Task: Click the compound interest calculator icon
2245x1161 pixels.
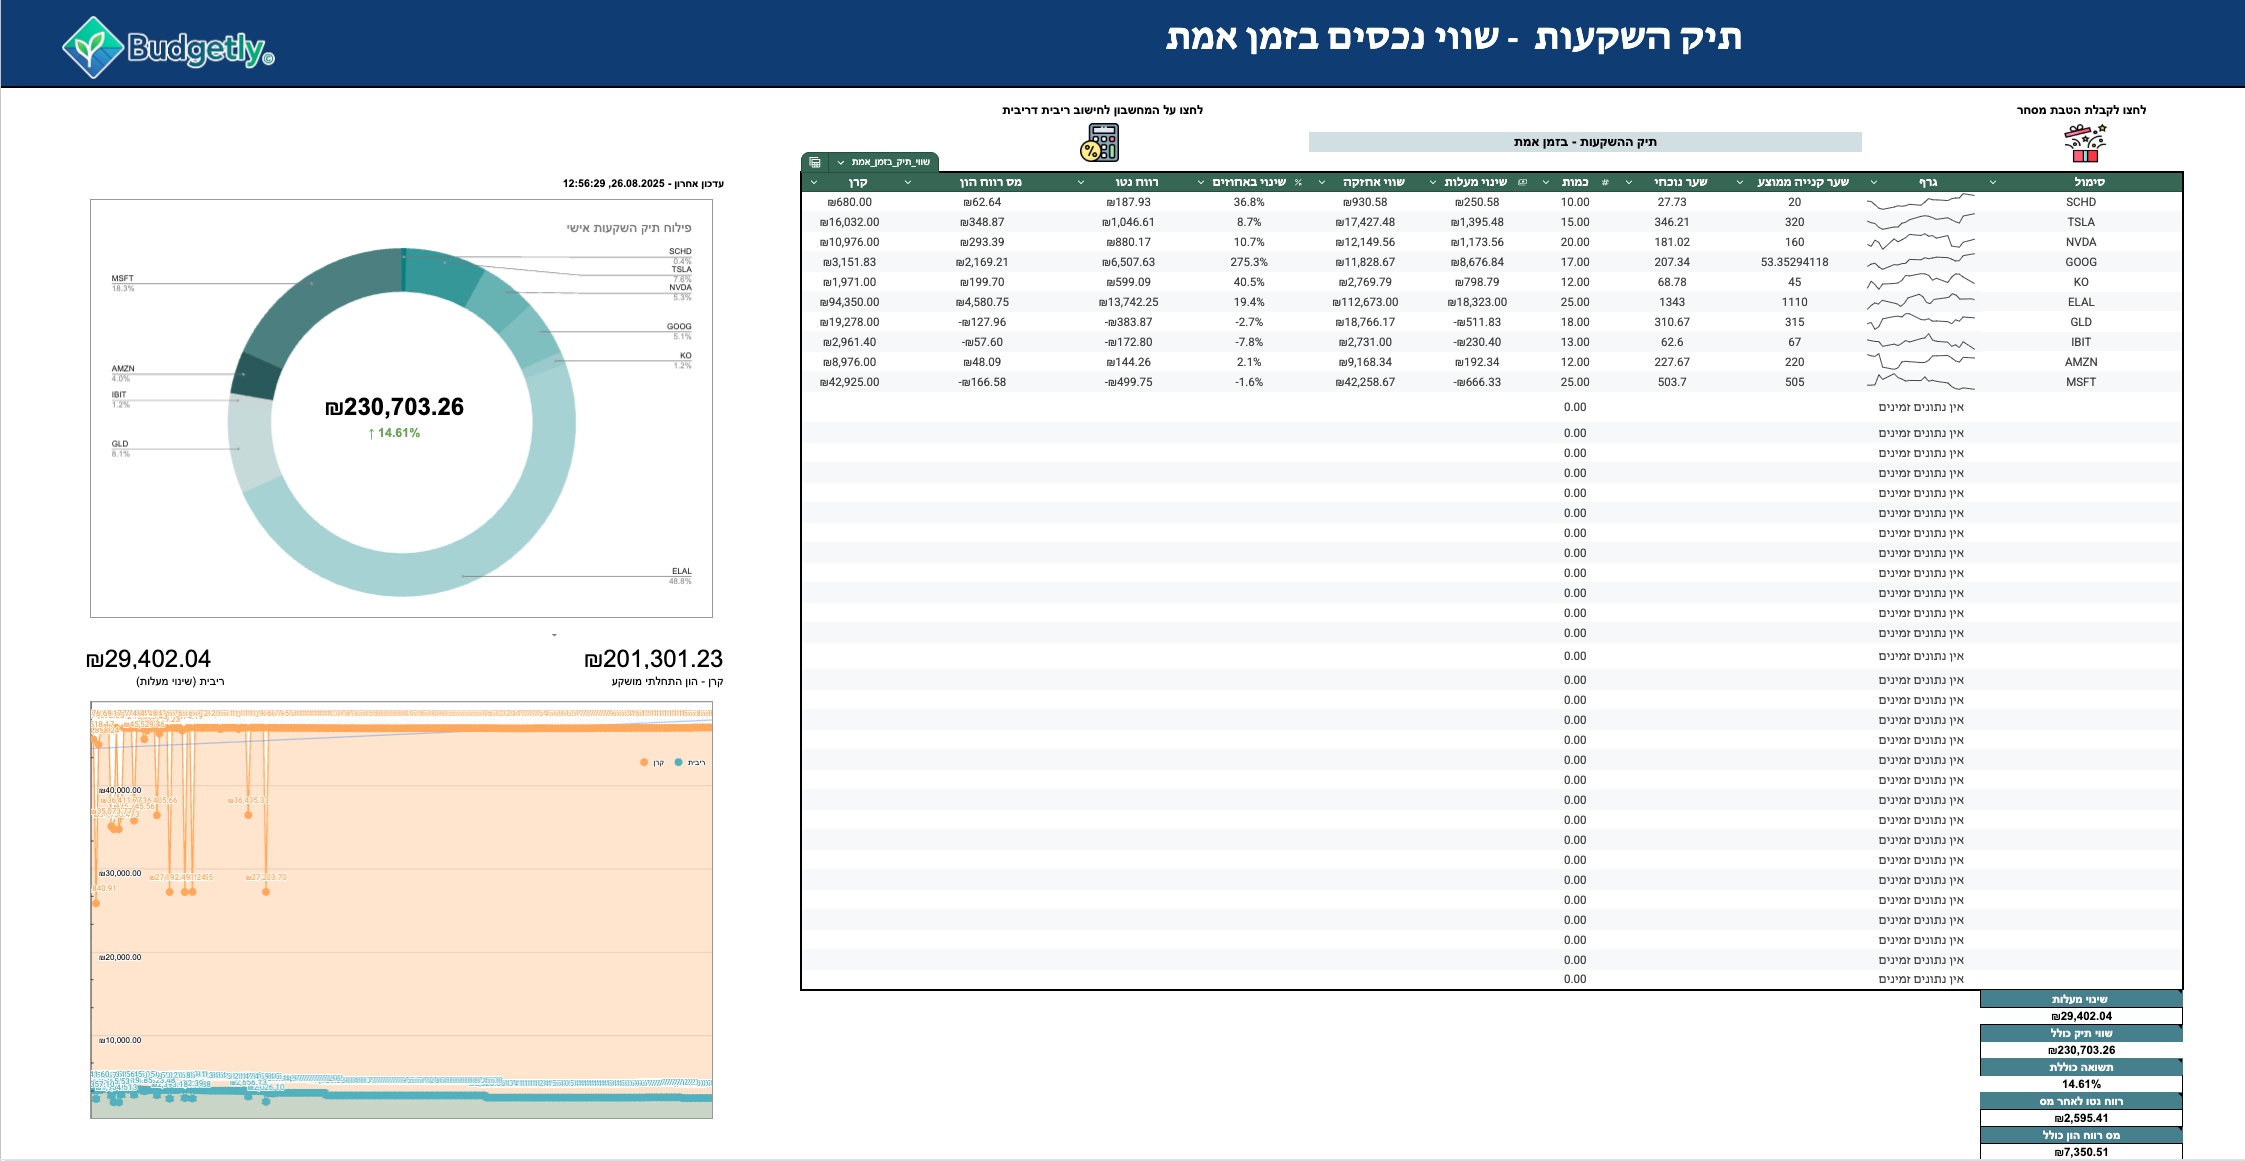Action: [x=1099, y=143]
